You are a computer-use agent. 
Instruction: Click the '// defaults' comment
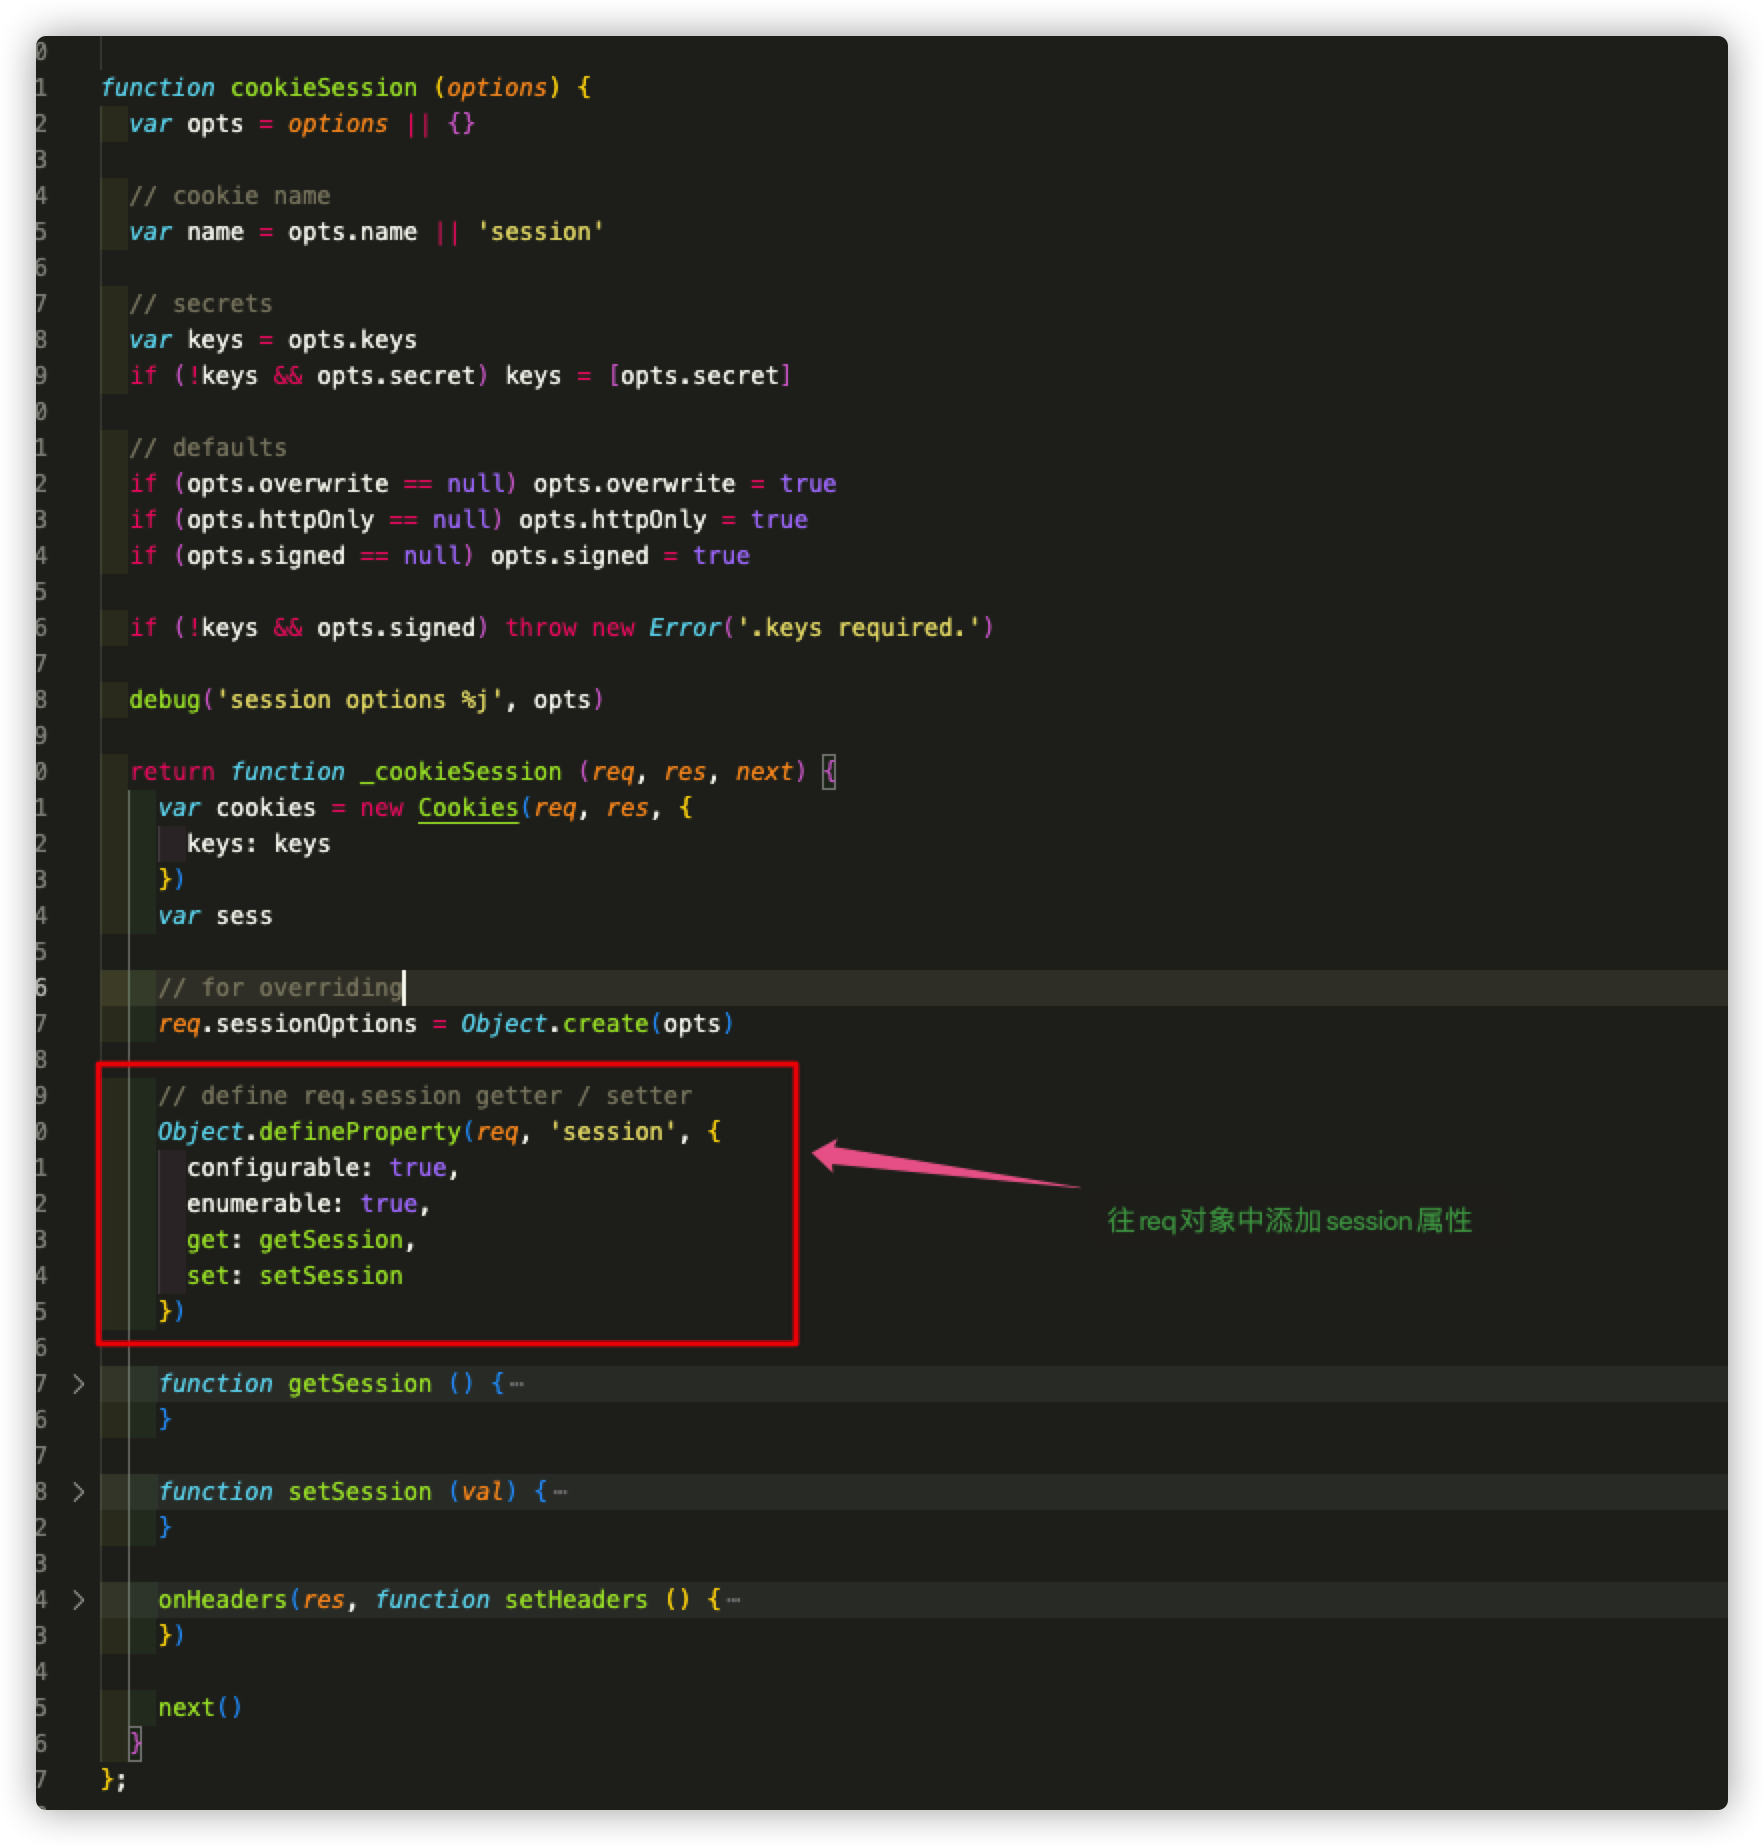(207, 448)
